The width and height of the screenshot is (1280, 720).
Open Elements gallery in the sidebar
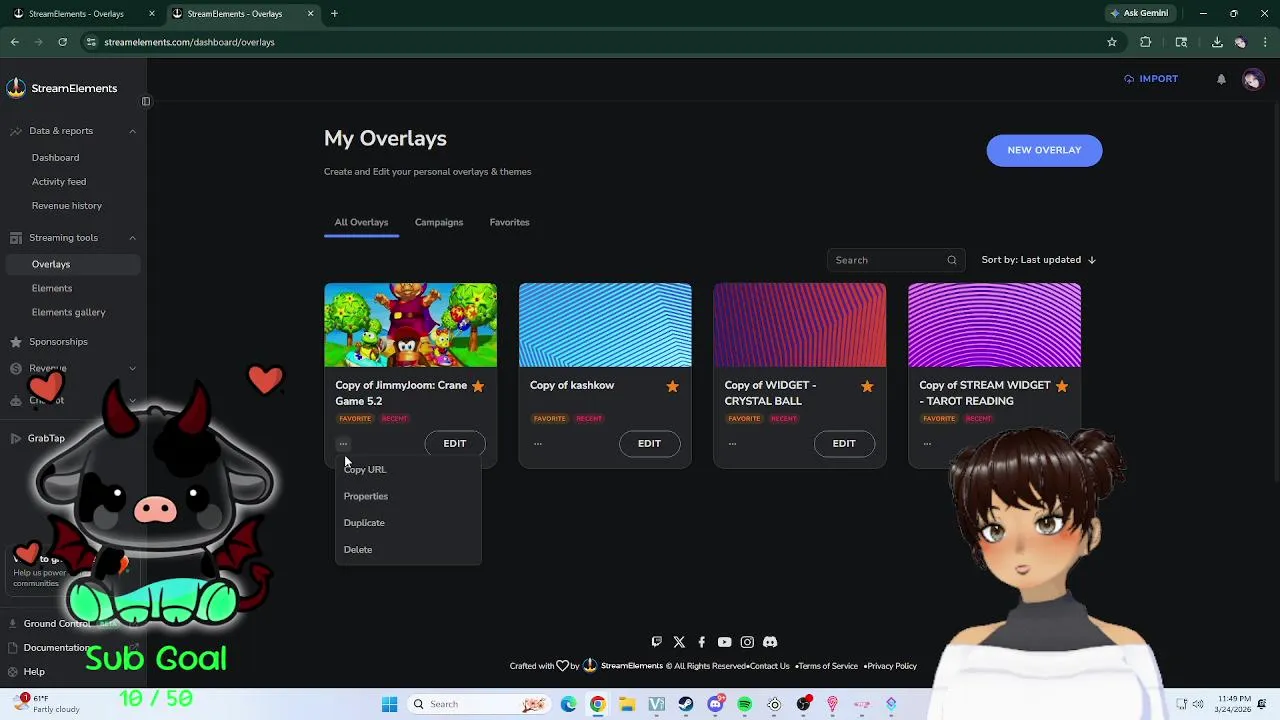[x=68, y=312]
